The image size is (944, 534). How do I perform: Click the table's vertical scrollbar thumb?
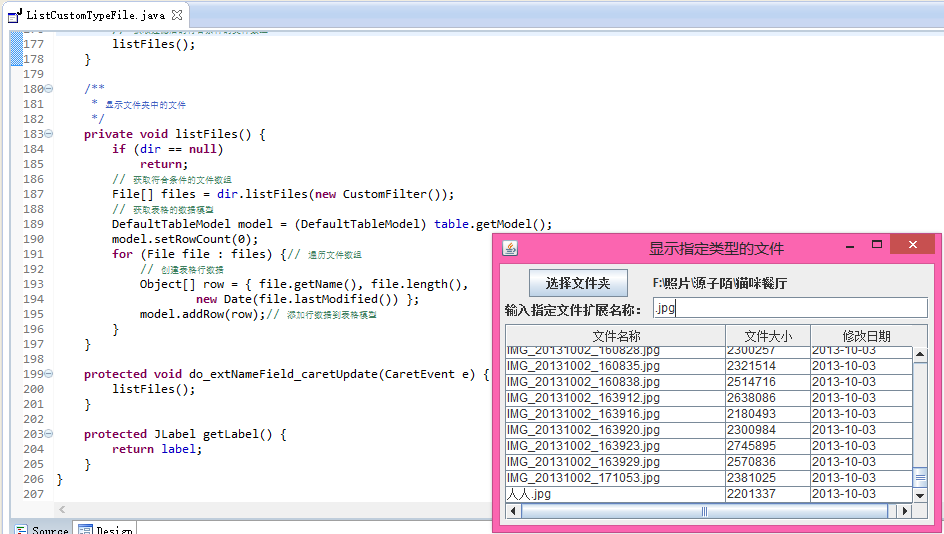pyautogui.click(x=920, y=477)
